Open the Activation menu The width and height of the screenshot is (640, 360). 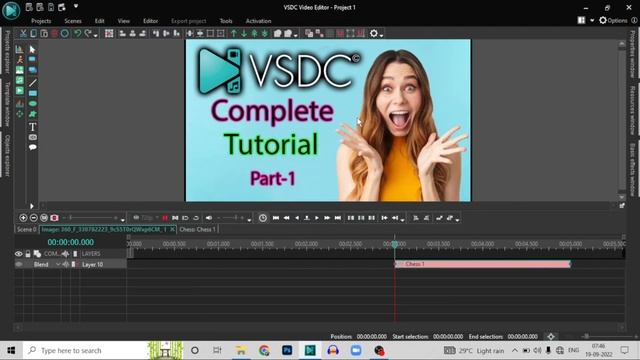[x=258, y=21]
